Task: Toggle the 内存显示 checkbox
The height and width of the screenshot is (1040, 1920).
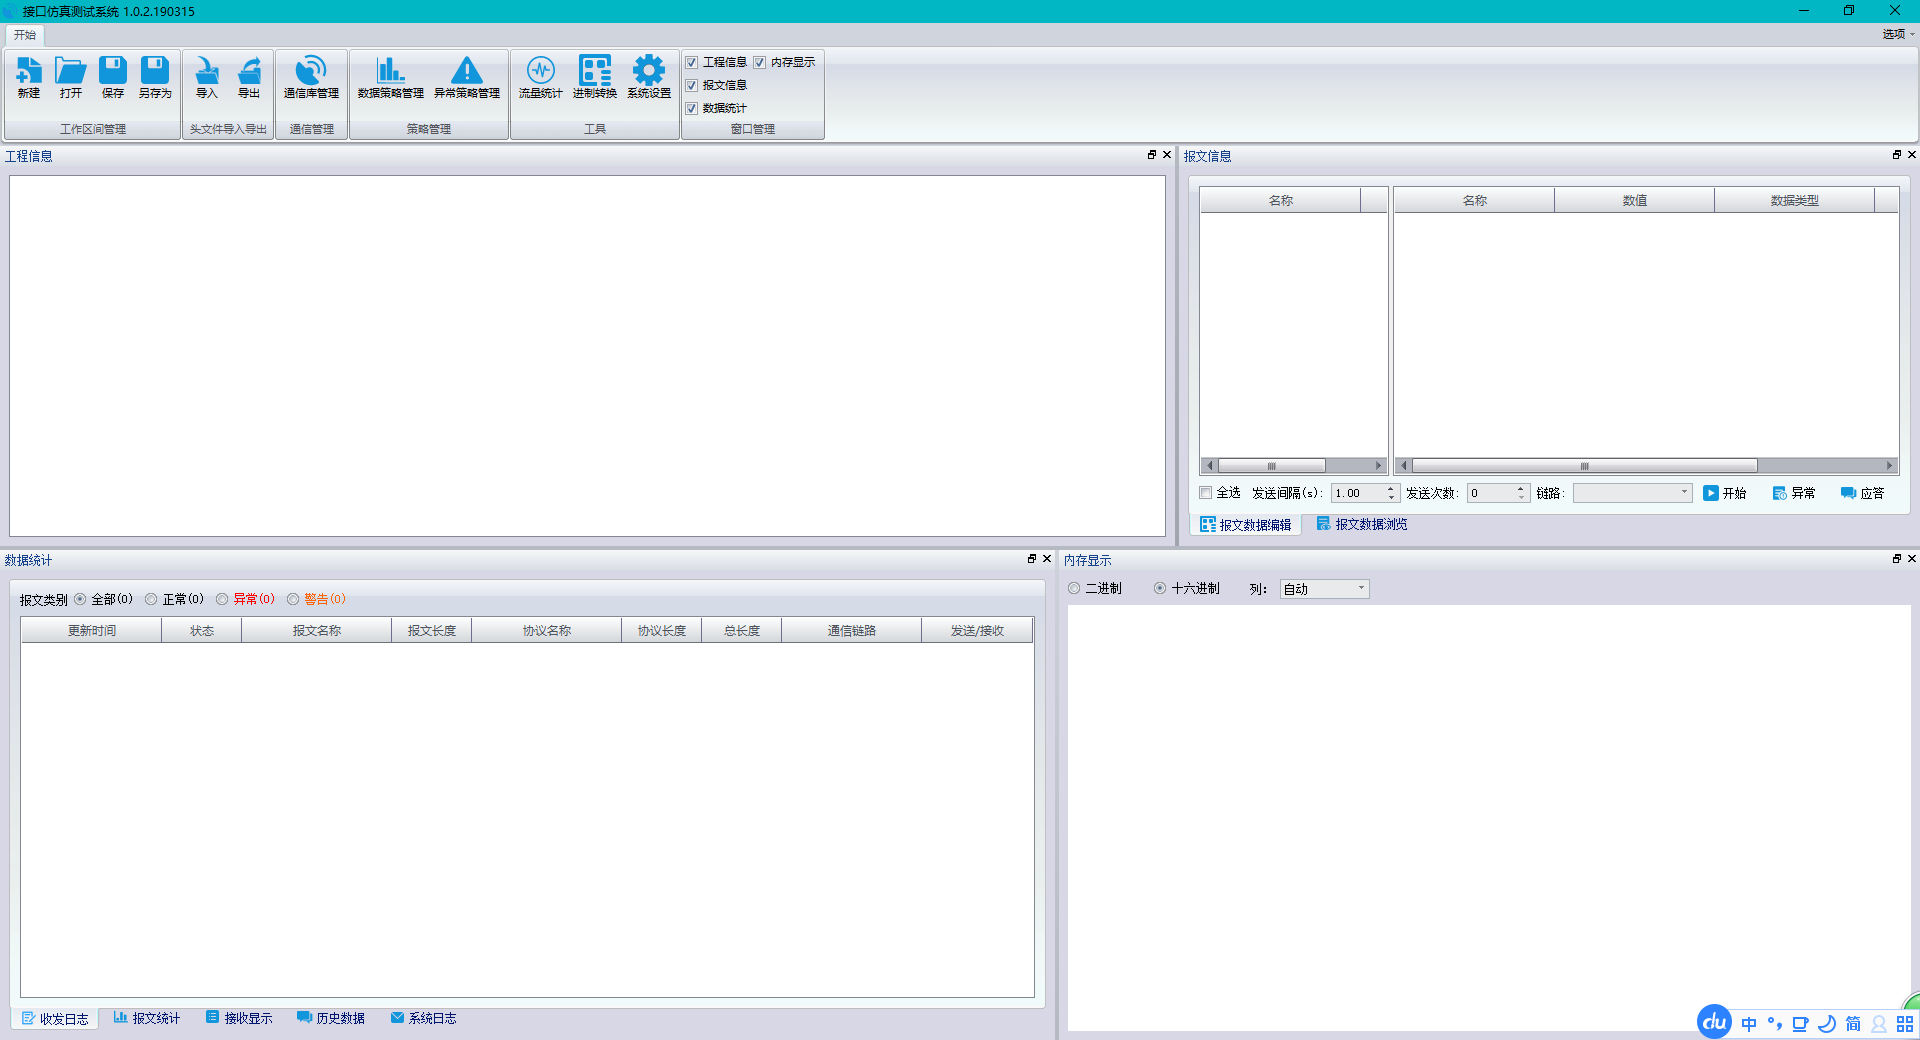Action: (x=760, y=63)
